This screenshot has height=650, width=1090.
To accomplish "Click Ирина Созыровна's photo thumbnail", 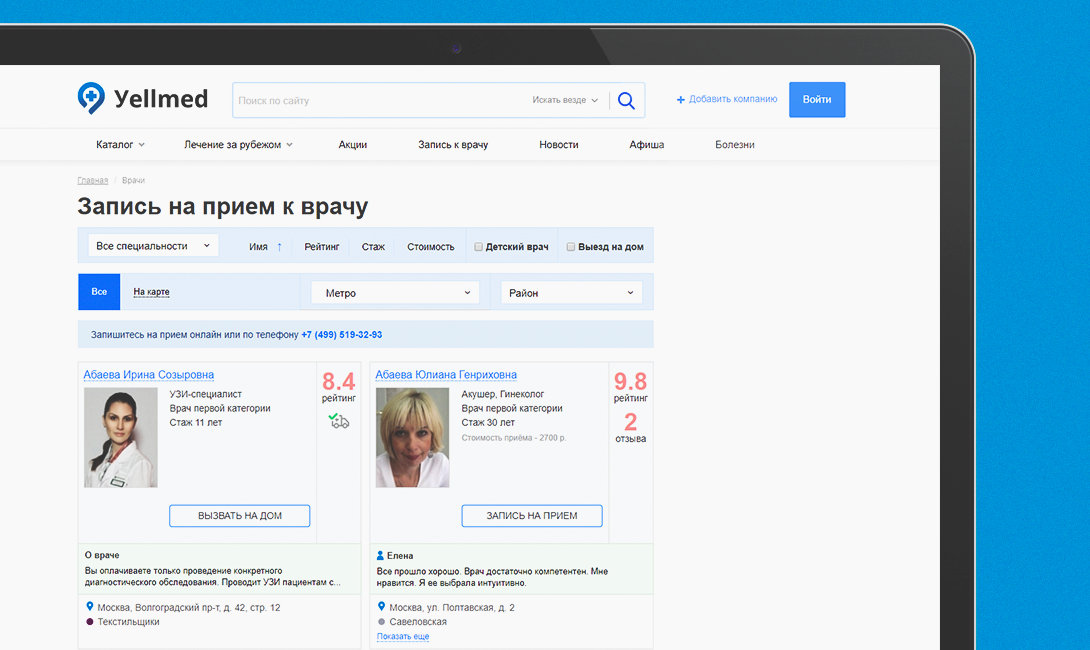I will click(121, 437).
